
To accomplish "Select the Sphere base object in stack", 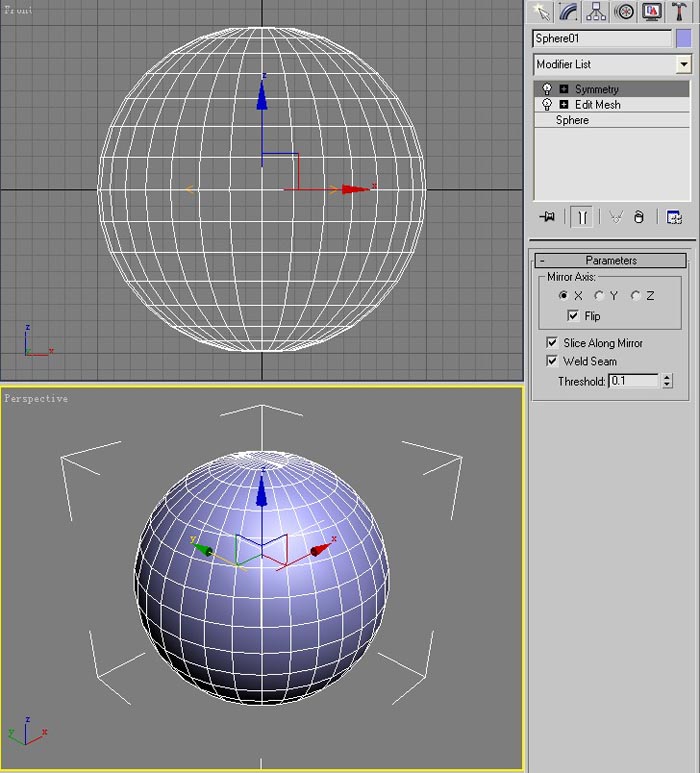I will pyautogui.click(x=612, y=120).
